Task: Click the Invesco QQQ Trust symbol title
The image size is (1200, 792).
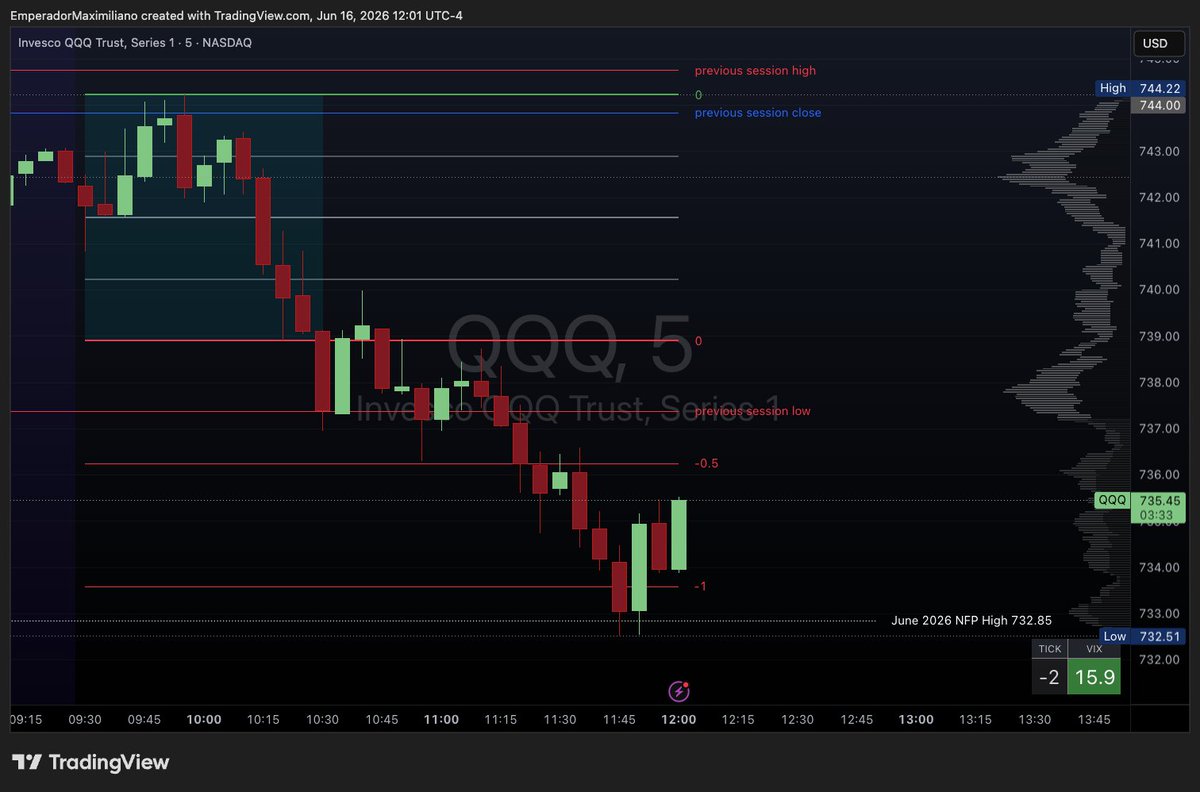Action: [135, 42]
